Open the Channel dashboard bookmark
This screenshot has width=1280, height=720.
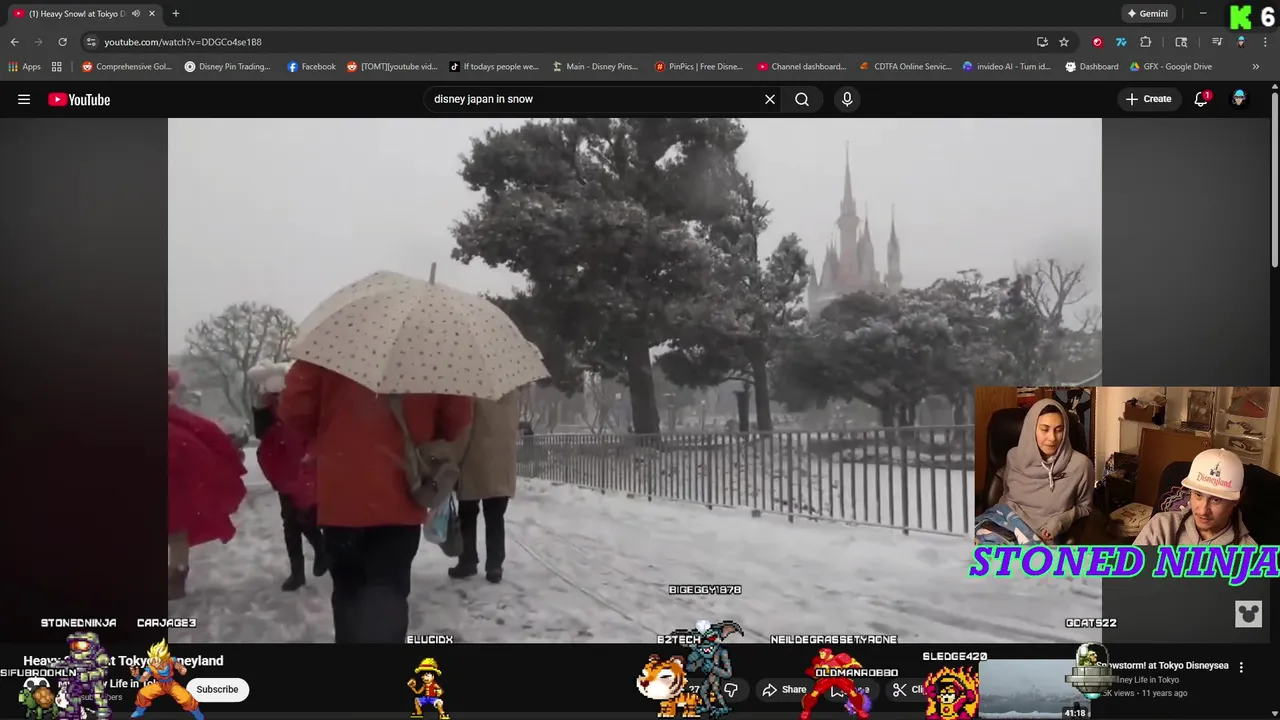point(801,67)
